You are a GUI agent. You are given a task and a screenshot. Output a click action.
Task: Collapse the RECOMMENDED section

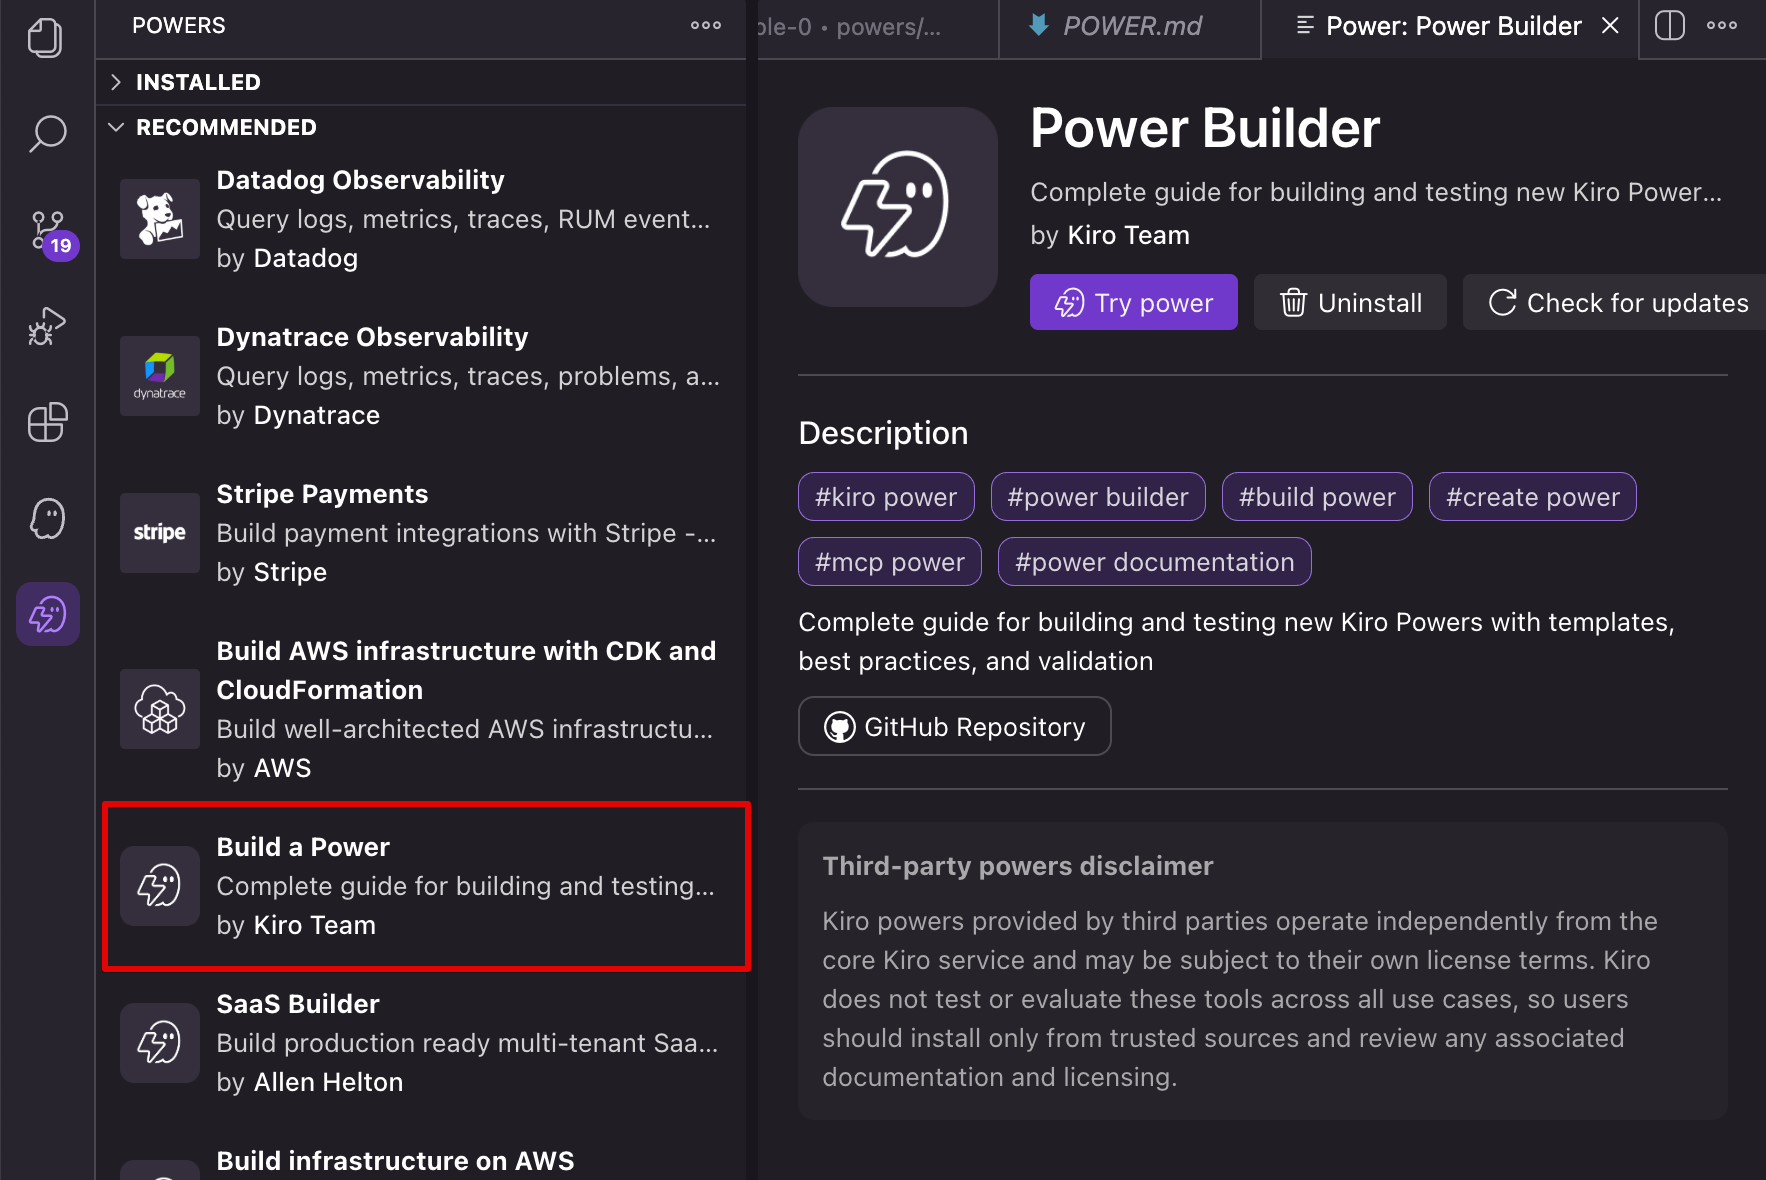421,127
